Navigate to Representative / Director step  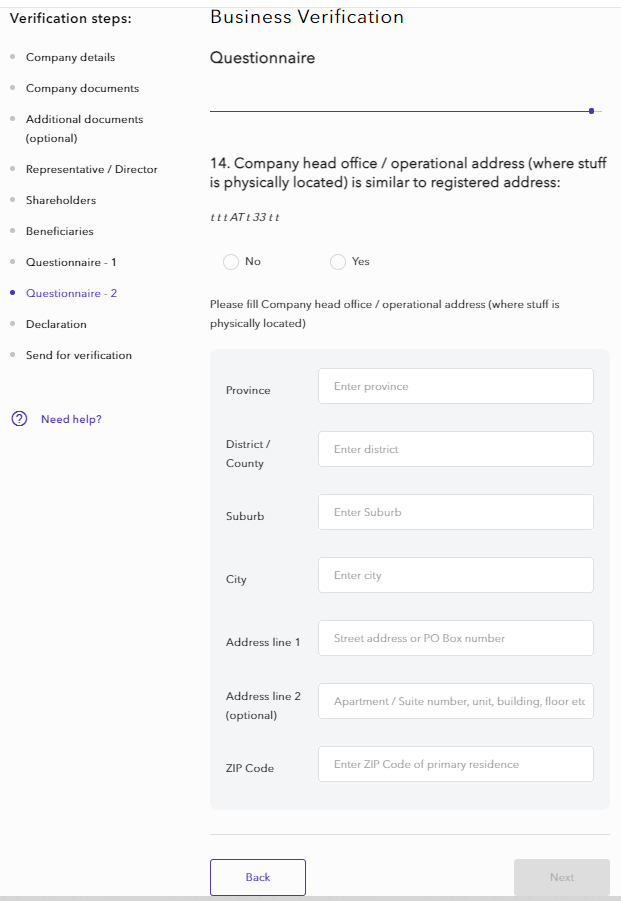click(91, 170)
